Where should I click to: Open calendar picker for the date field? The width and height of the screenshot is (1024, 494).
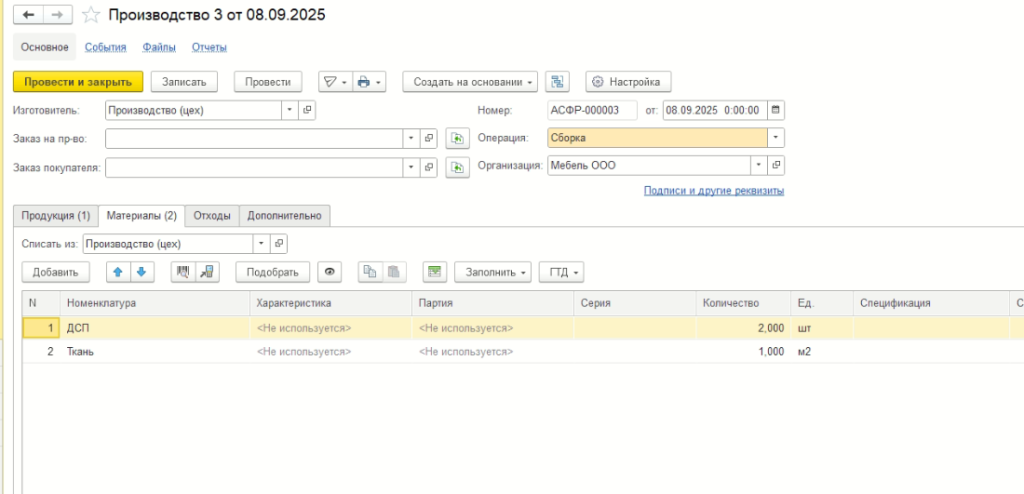(x=775, y=110)
